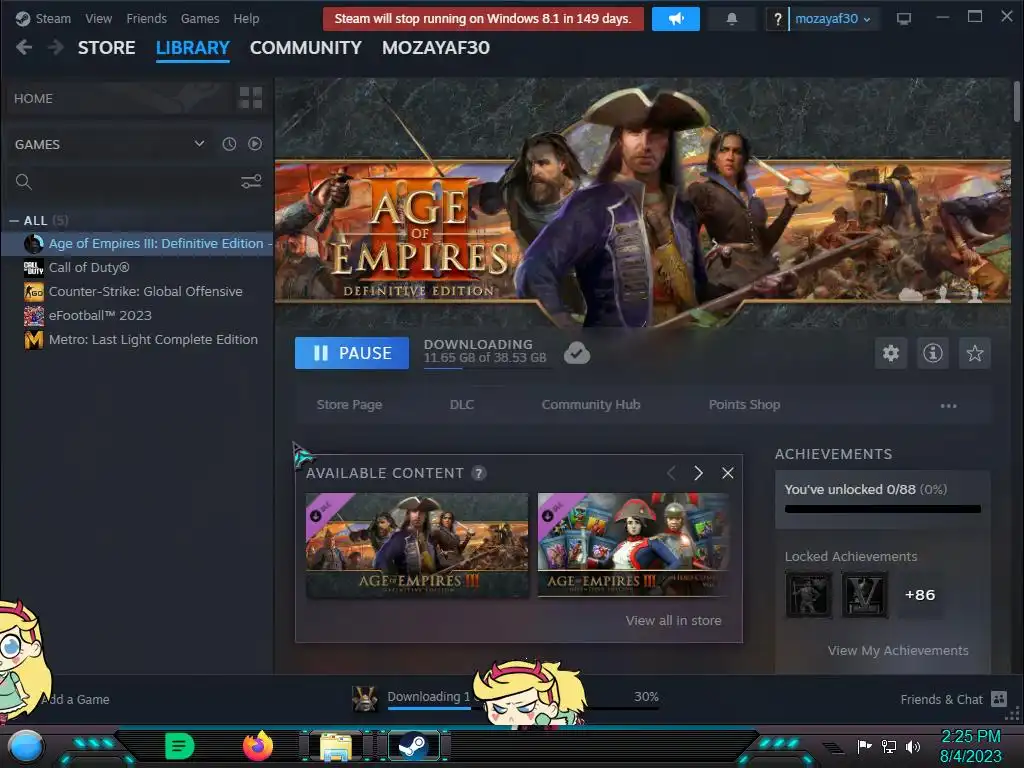1024x768 pixels.
Task: Click the question mark help icon
Action: (x=777, y=19)
